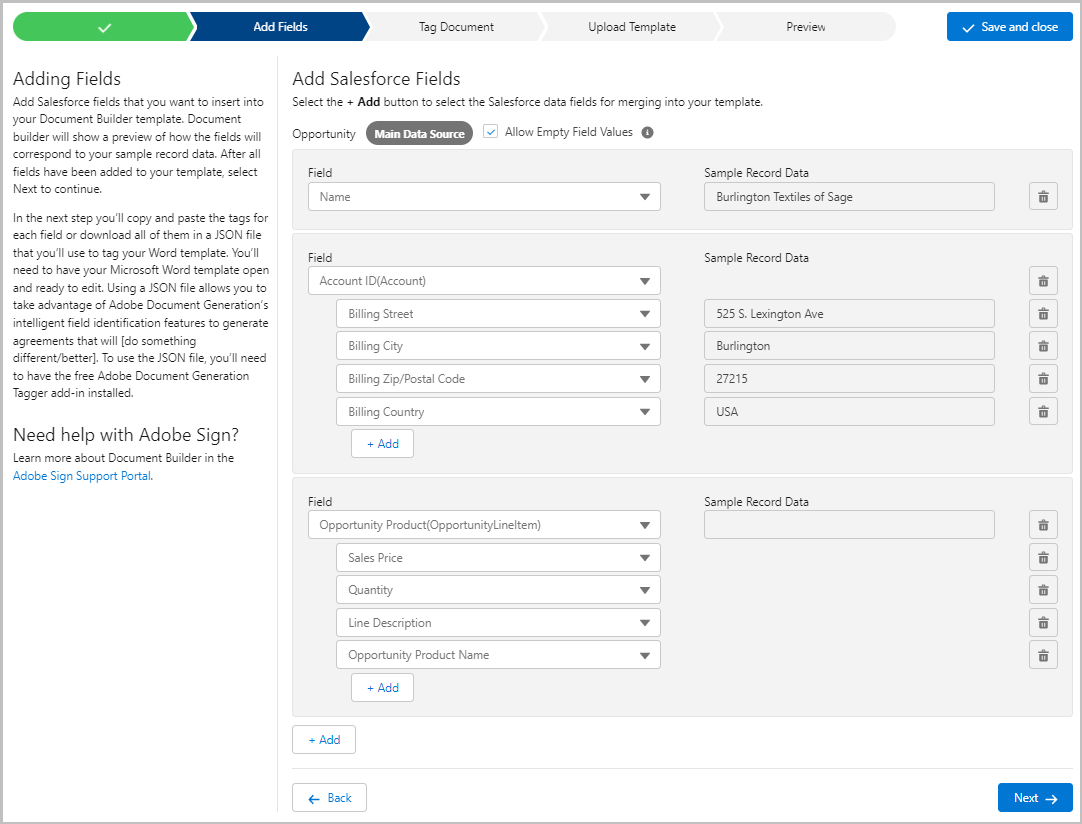This screenshot has width=1082, height=824.
Task: Remove the Billing Street field
Action: pos(1043,314)
